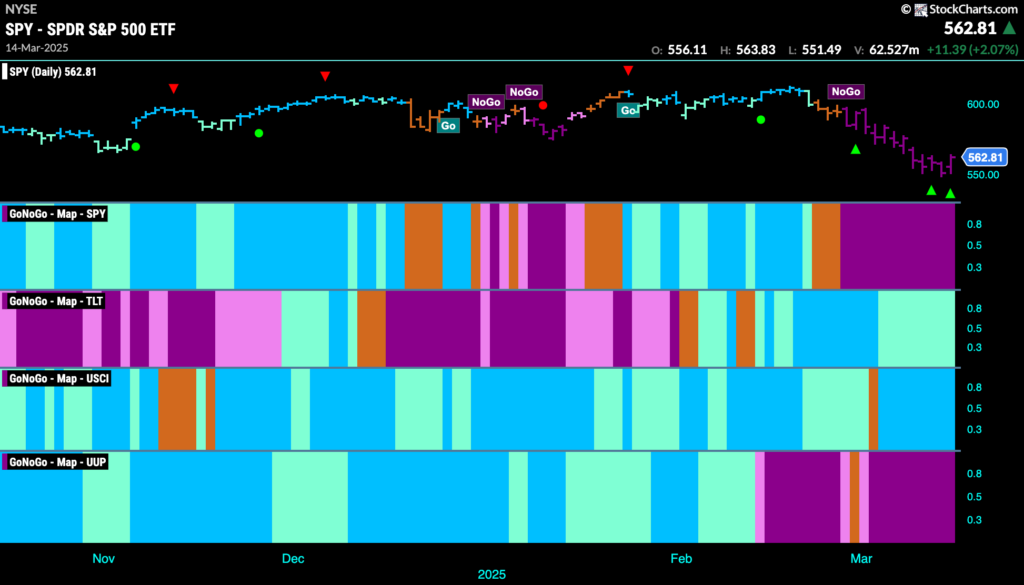Click '0.5' axis value in the USCI panel
This screenshot has height=585, width=1024.
click(974, 409)
